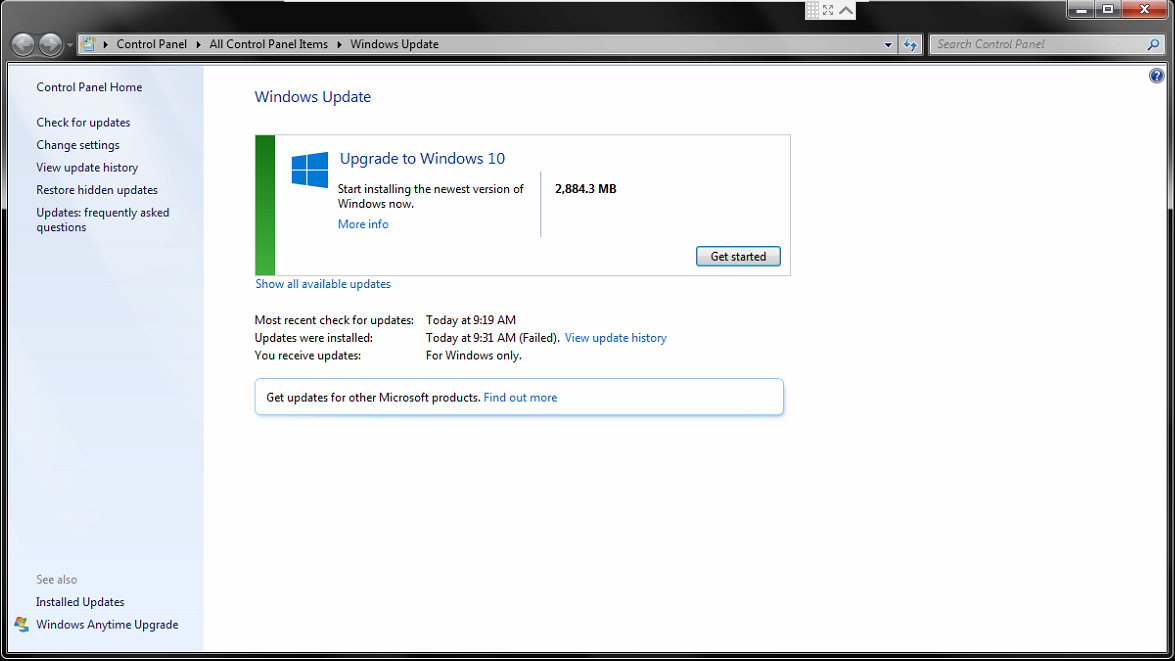Image resolution: width=1175 pixels, height=661 pixels.
Task: Click the Windows Update page title
Action: [x=312, y=97]
